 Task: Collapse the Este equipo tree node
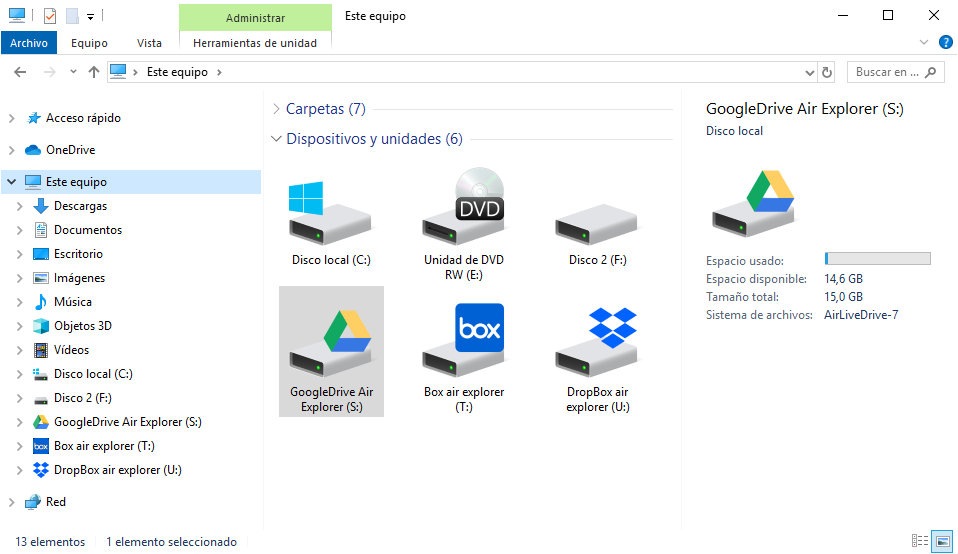coord(12,181)
